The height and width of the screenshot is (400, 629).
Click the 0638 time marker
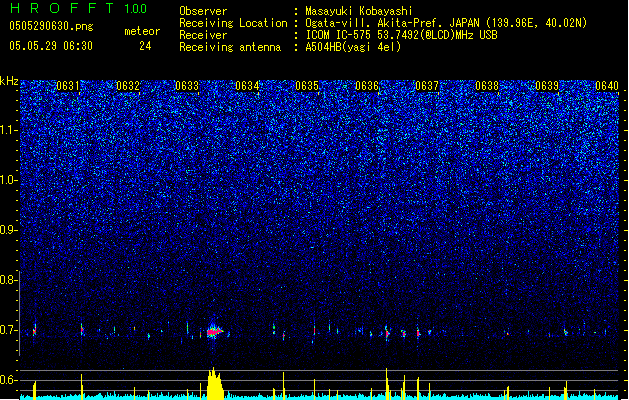point(487,86)
